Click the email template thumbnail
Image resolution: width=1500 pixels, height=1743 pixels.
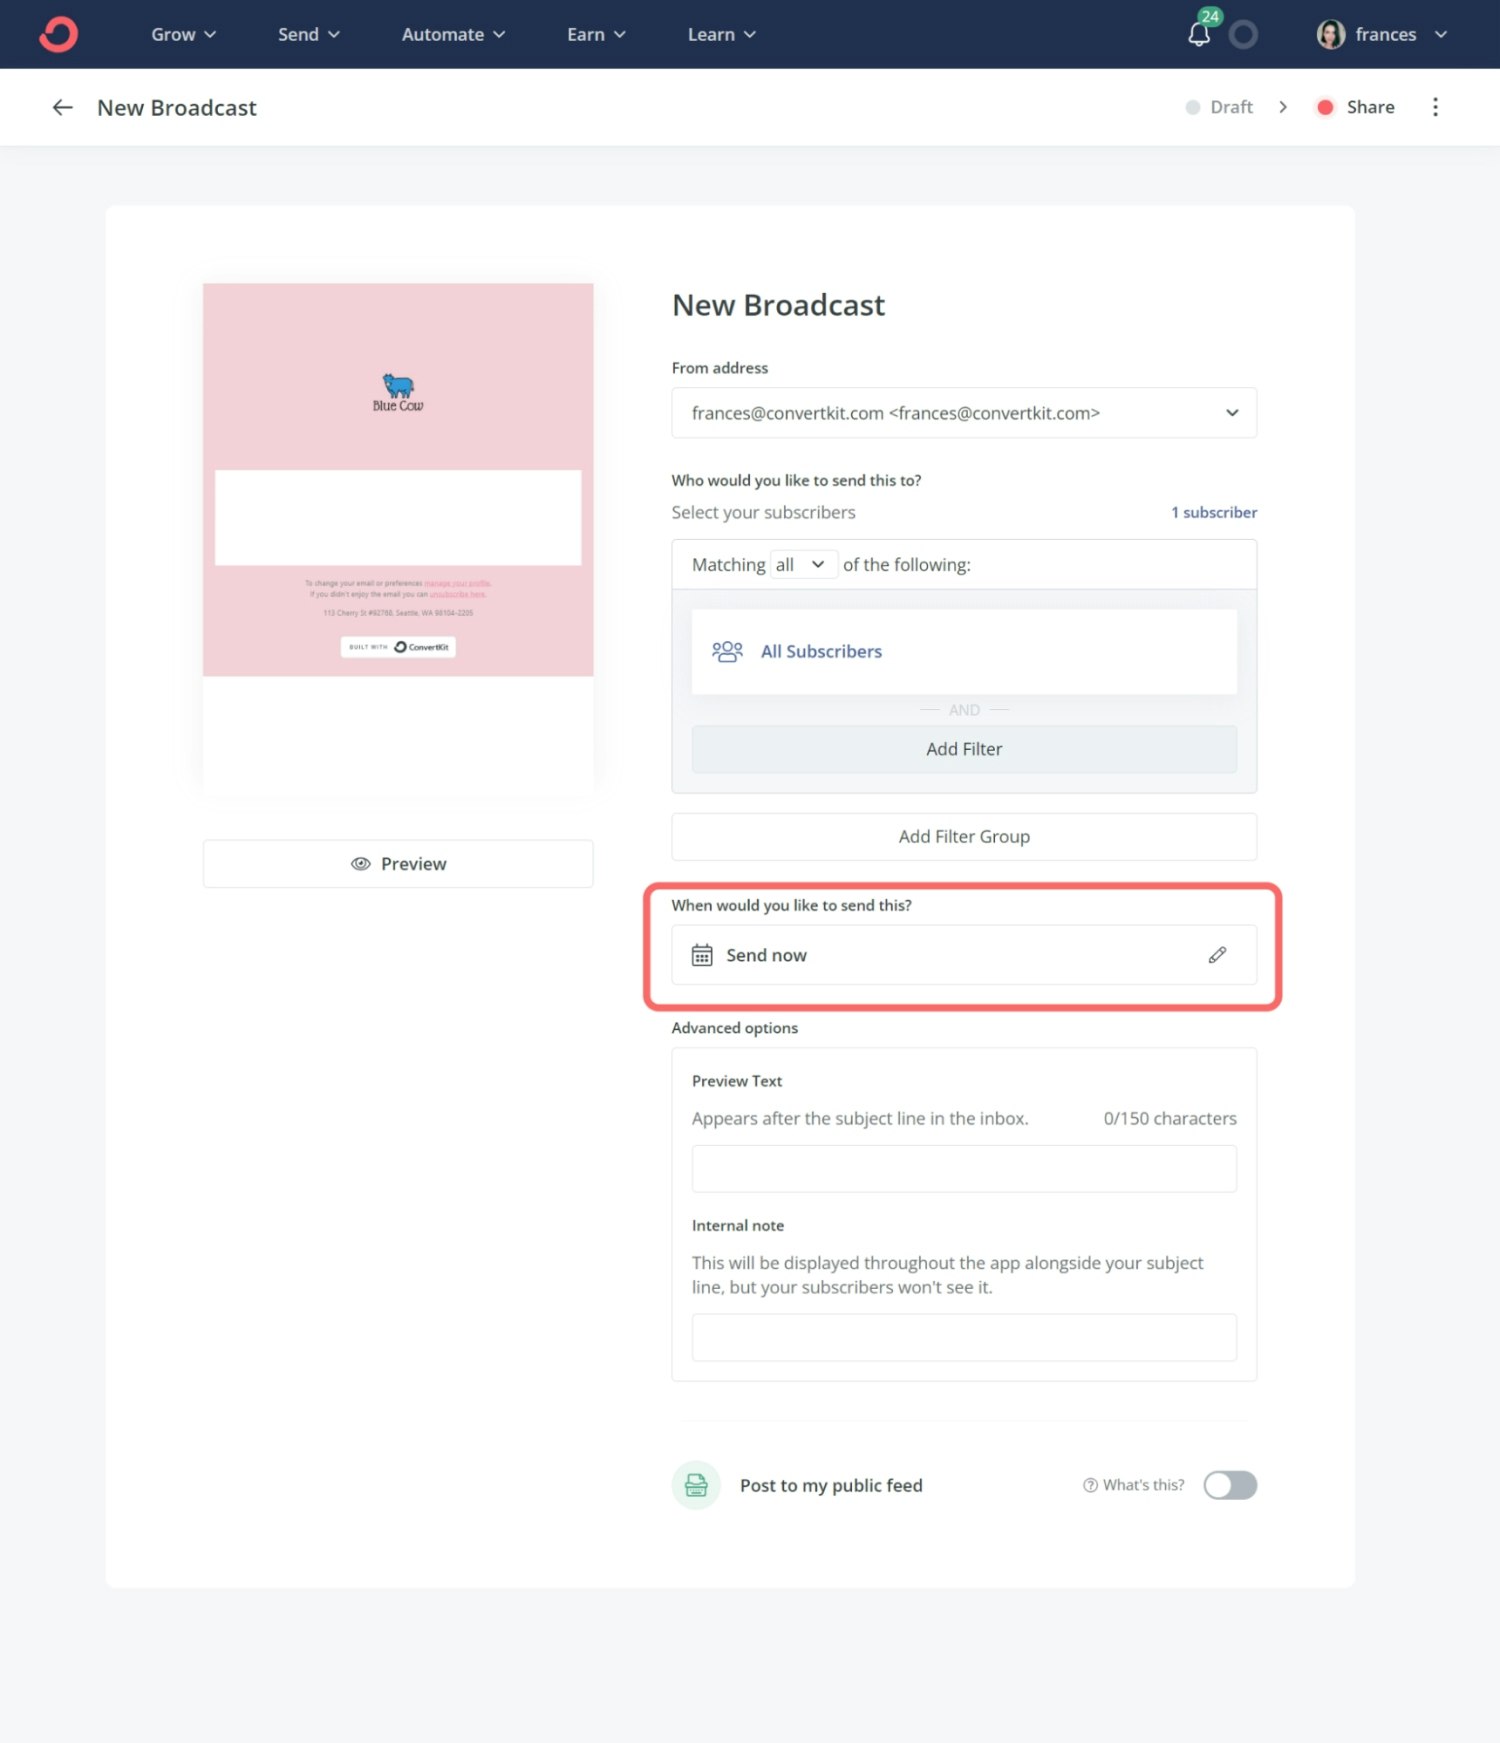(x=398, y=480)
